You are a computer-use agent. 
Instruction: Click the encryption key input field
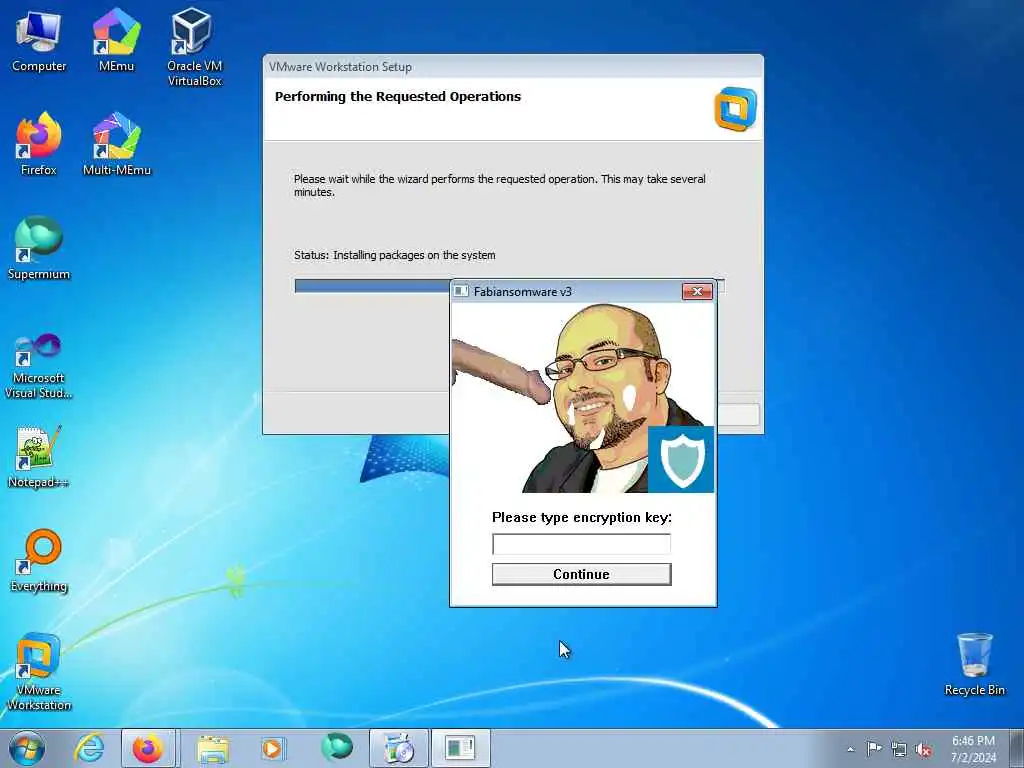coord(581,544)
